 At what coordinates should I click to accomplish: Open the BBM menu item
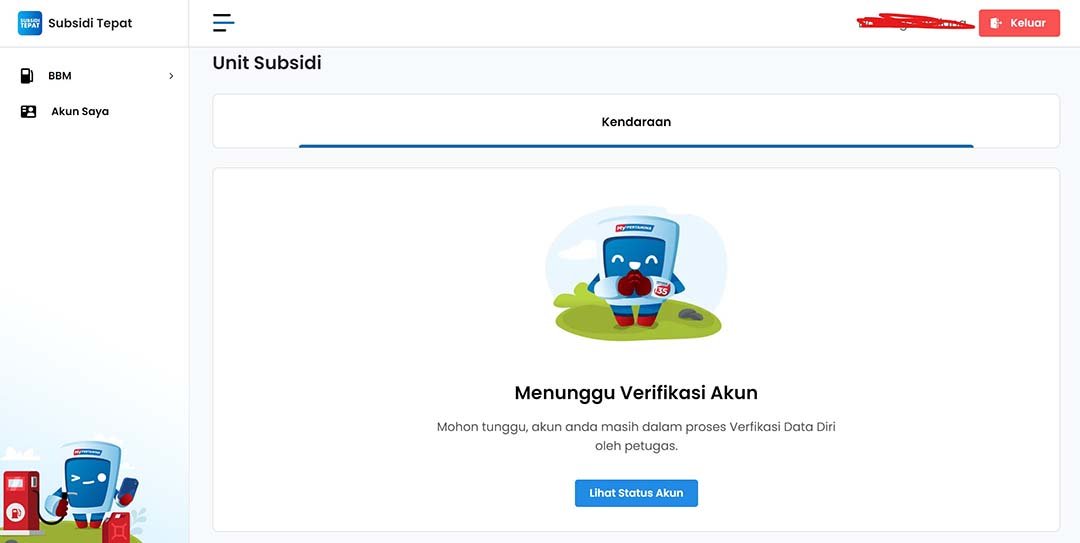click(60, 76)
